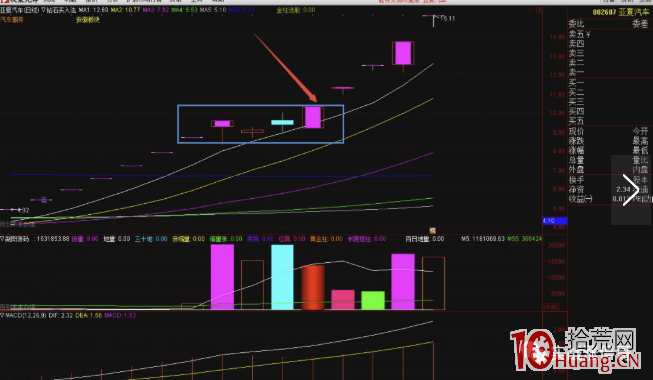Click the 4.92 low price marker

click(23, 210)
